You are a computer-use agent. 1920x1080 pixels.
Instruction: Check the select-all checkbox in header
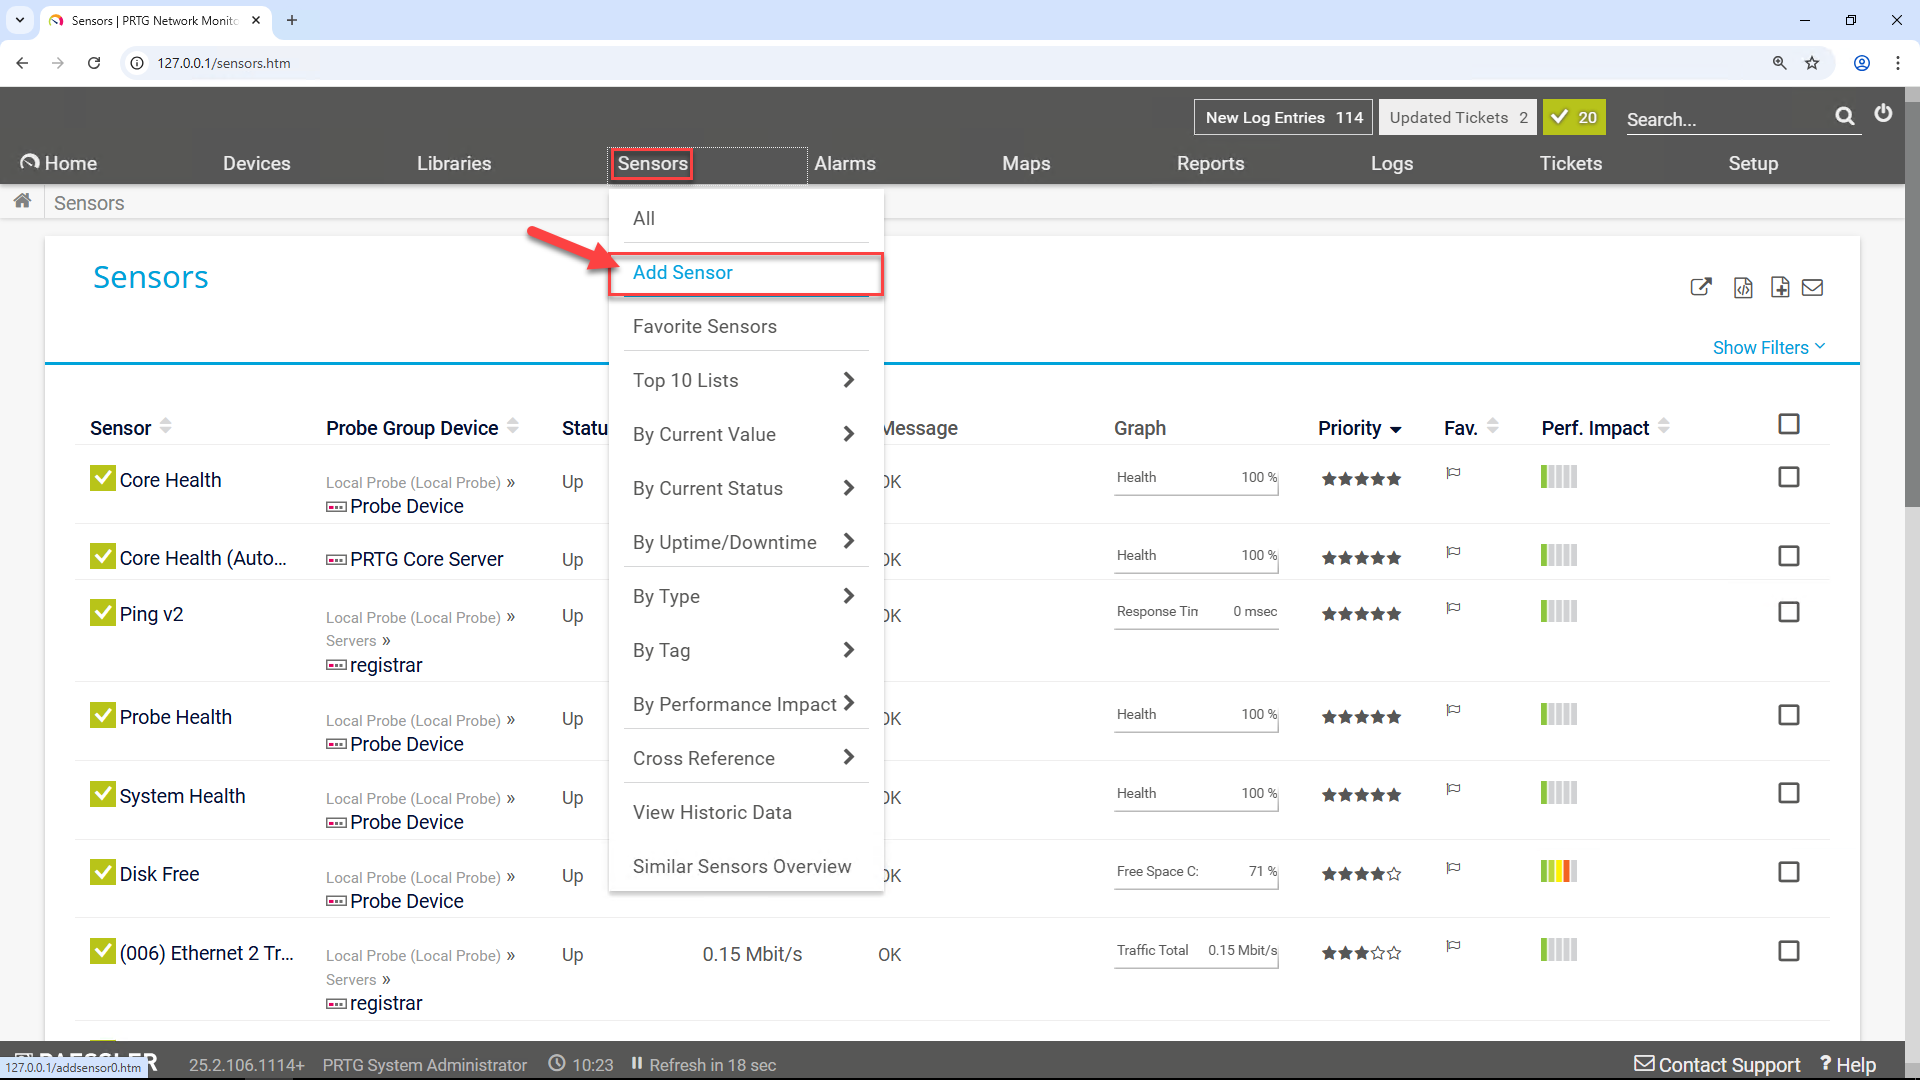(1789, 424)
